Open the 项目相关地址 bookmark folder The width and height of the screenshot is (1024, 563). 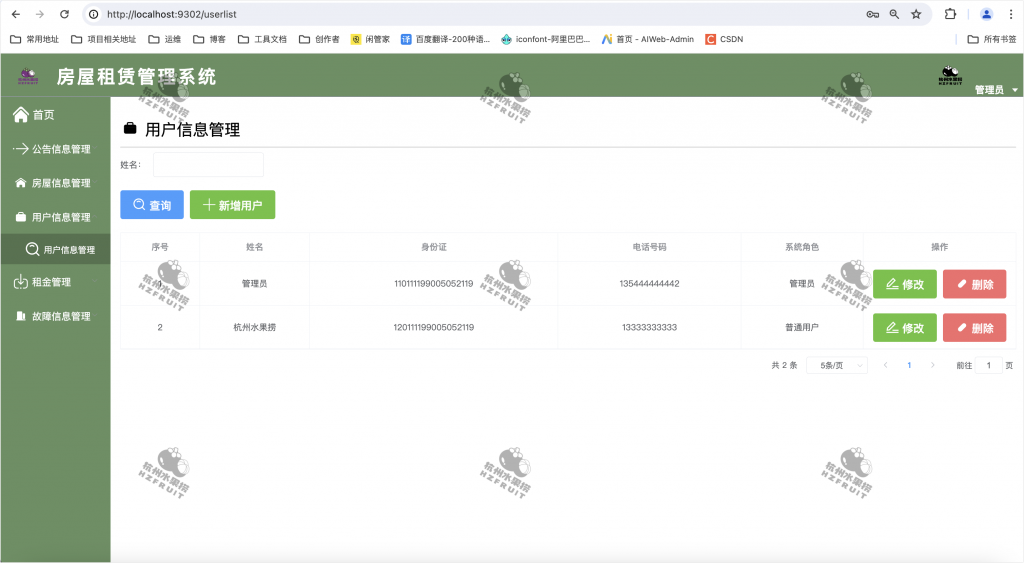(x=104, y=39)
